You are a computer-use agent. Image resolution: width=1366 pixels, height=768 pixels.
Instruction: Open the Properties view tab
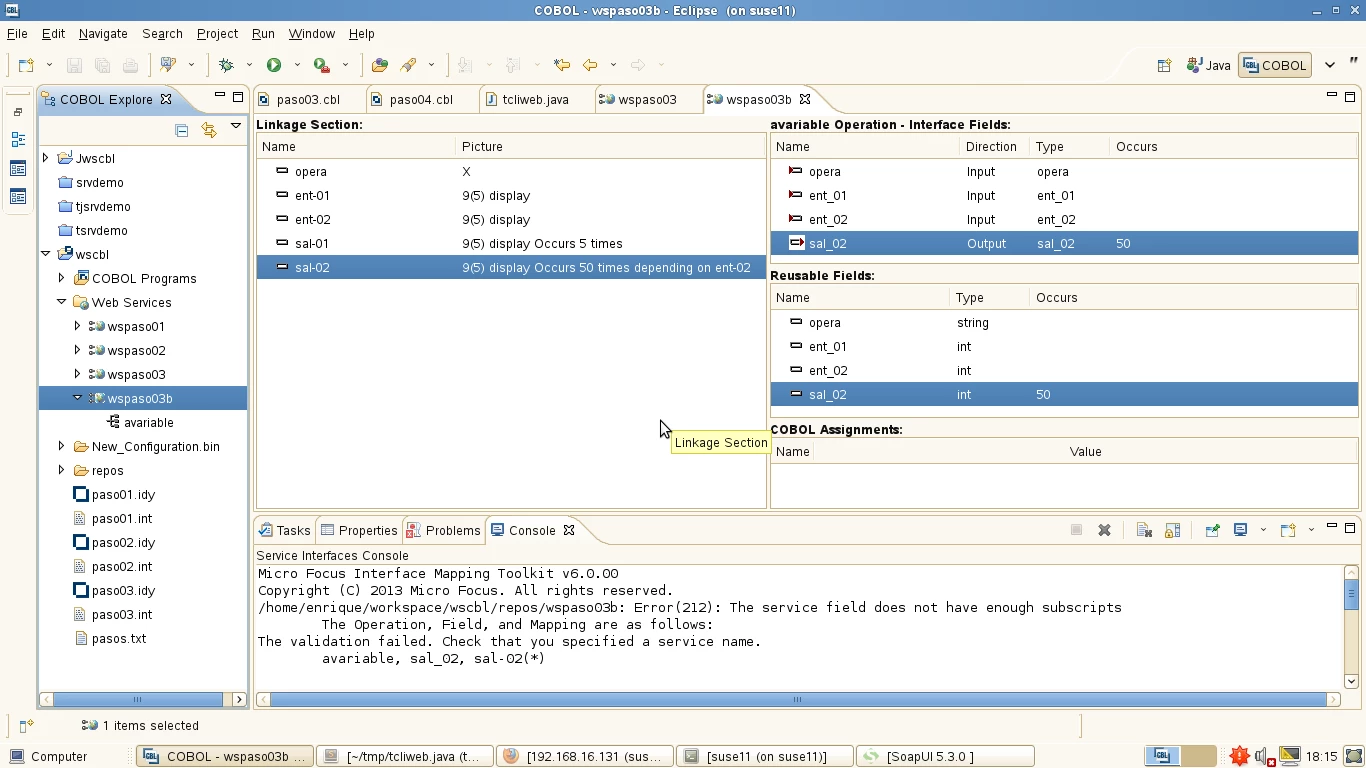point(359,530)
